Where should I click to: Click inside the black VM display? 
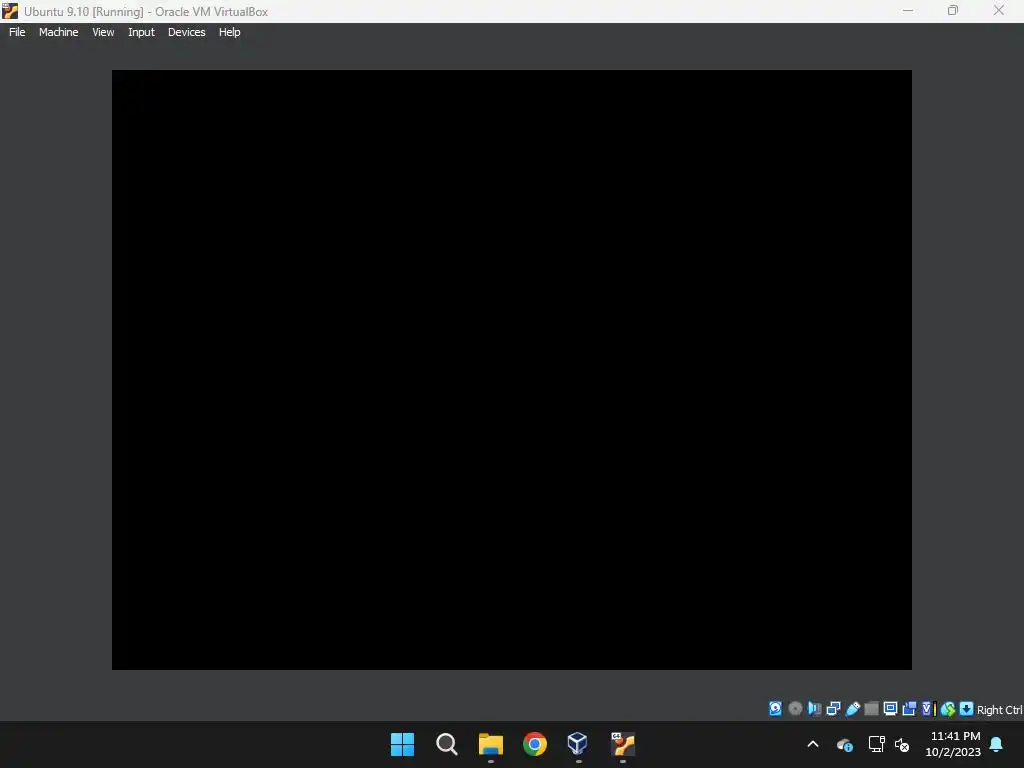tap(511, 370)
